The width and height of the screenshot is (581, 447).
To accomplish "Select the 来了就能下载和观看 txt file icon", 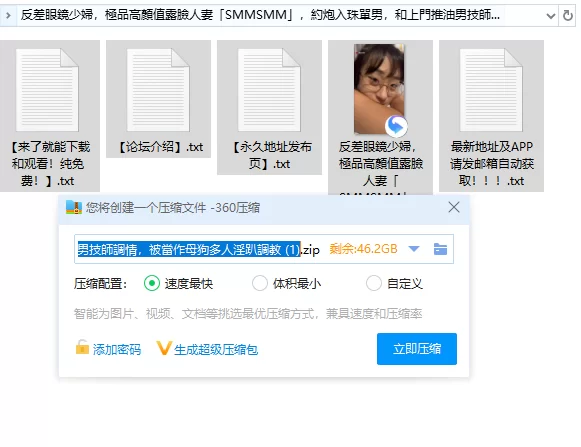I will click(x=47, y=90).
